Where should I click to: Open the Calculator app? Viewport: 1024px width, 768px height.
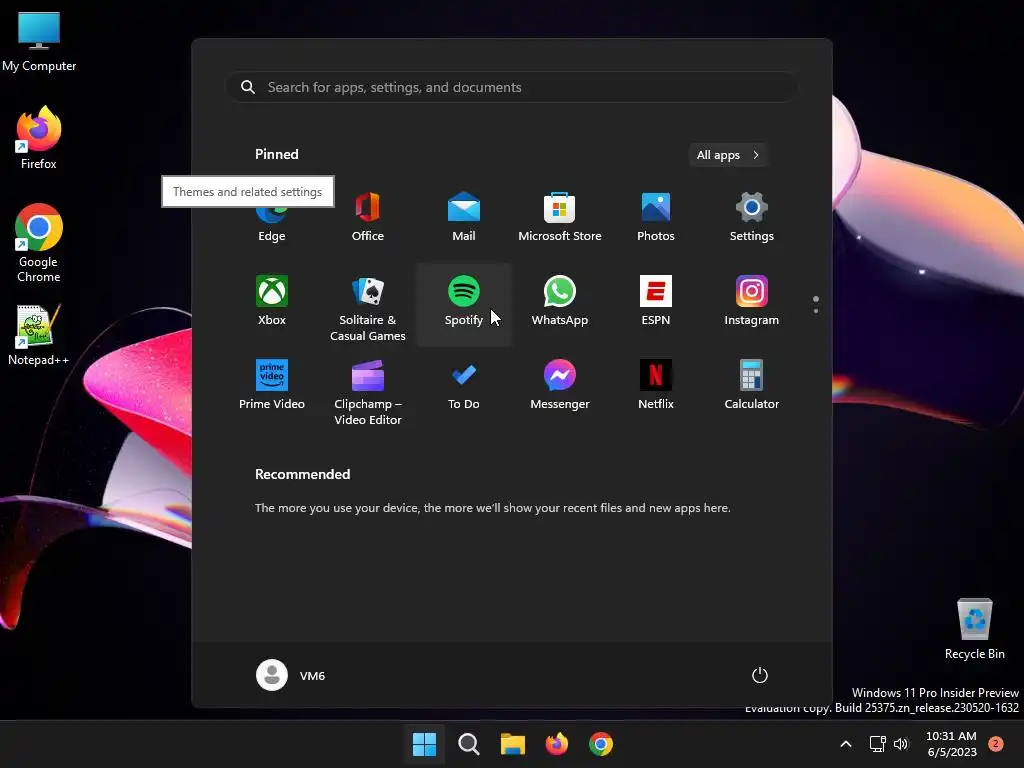(x=752, y=385)
